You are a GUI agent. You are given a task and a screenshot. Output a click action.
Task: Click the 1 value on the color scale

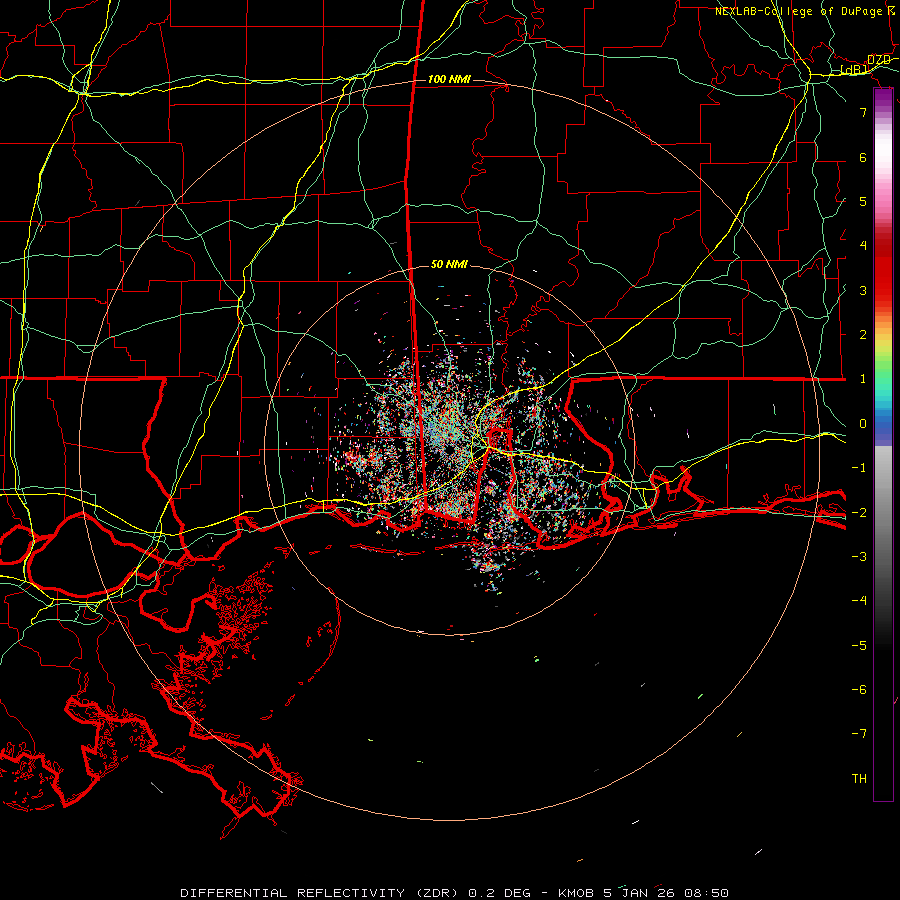pos(863,379)
